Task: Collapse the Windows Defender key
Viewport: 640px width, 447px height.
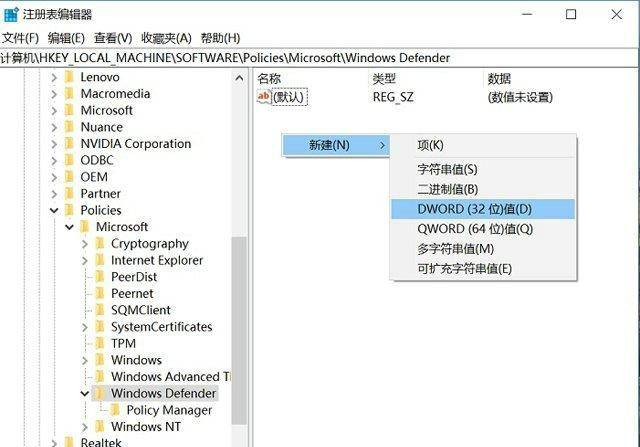Action: coord(84,394)
